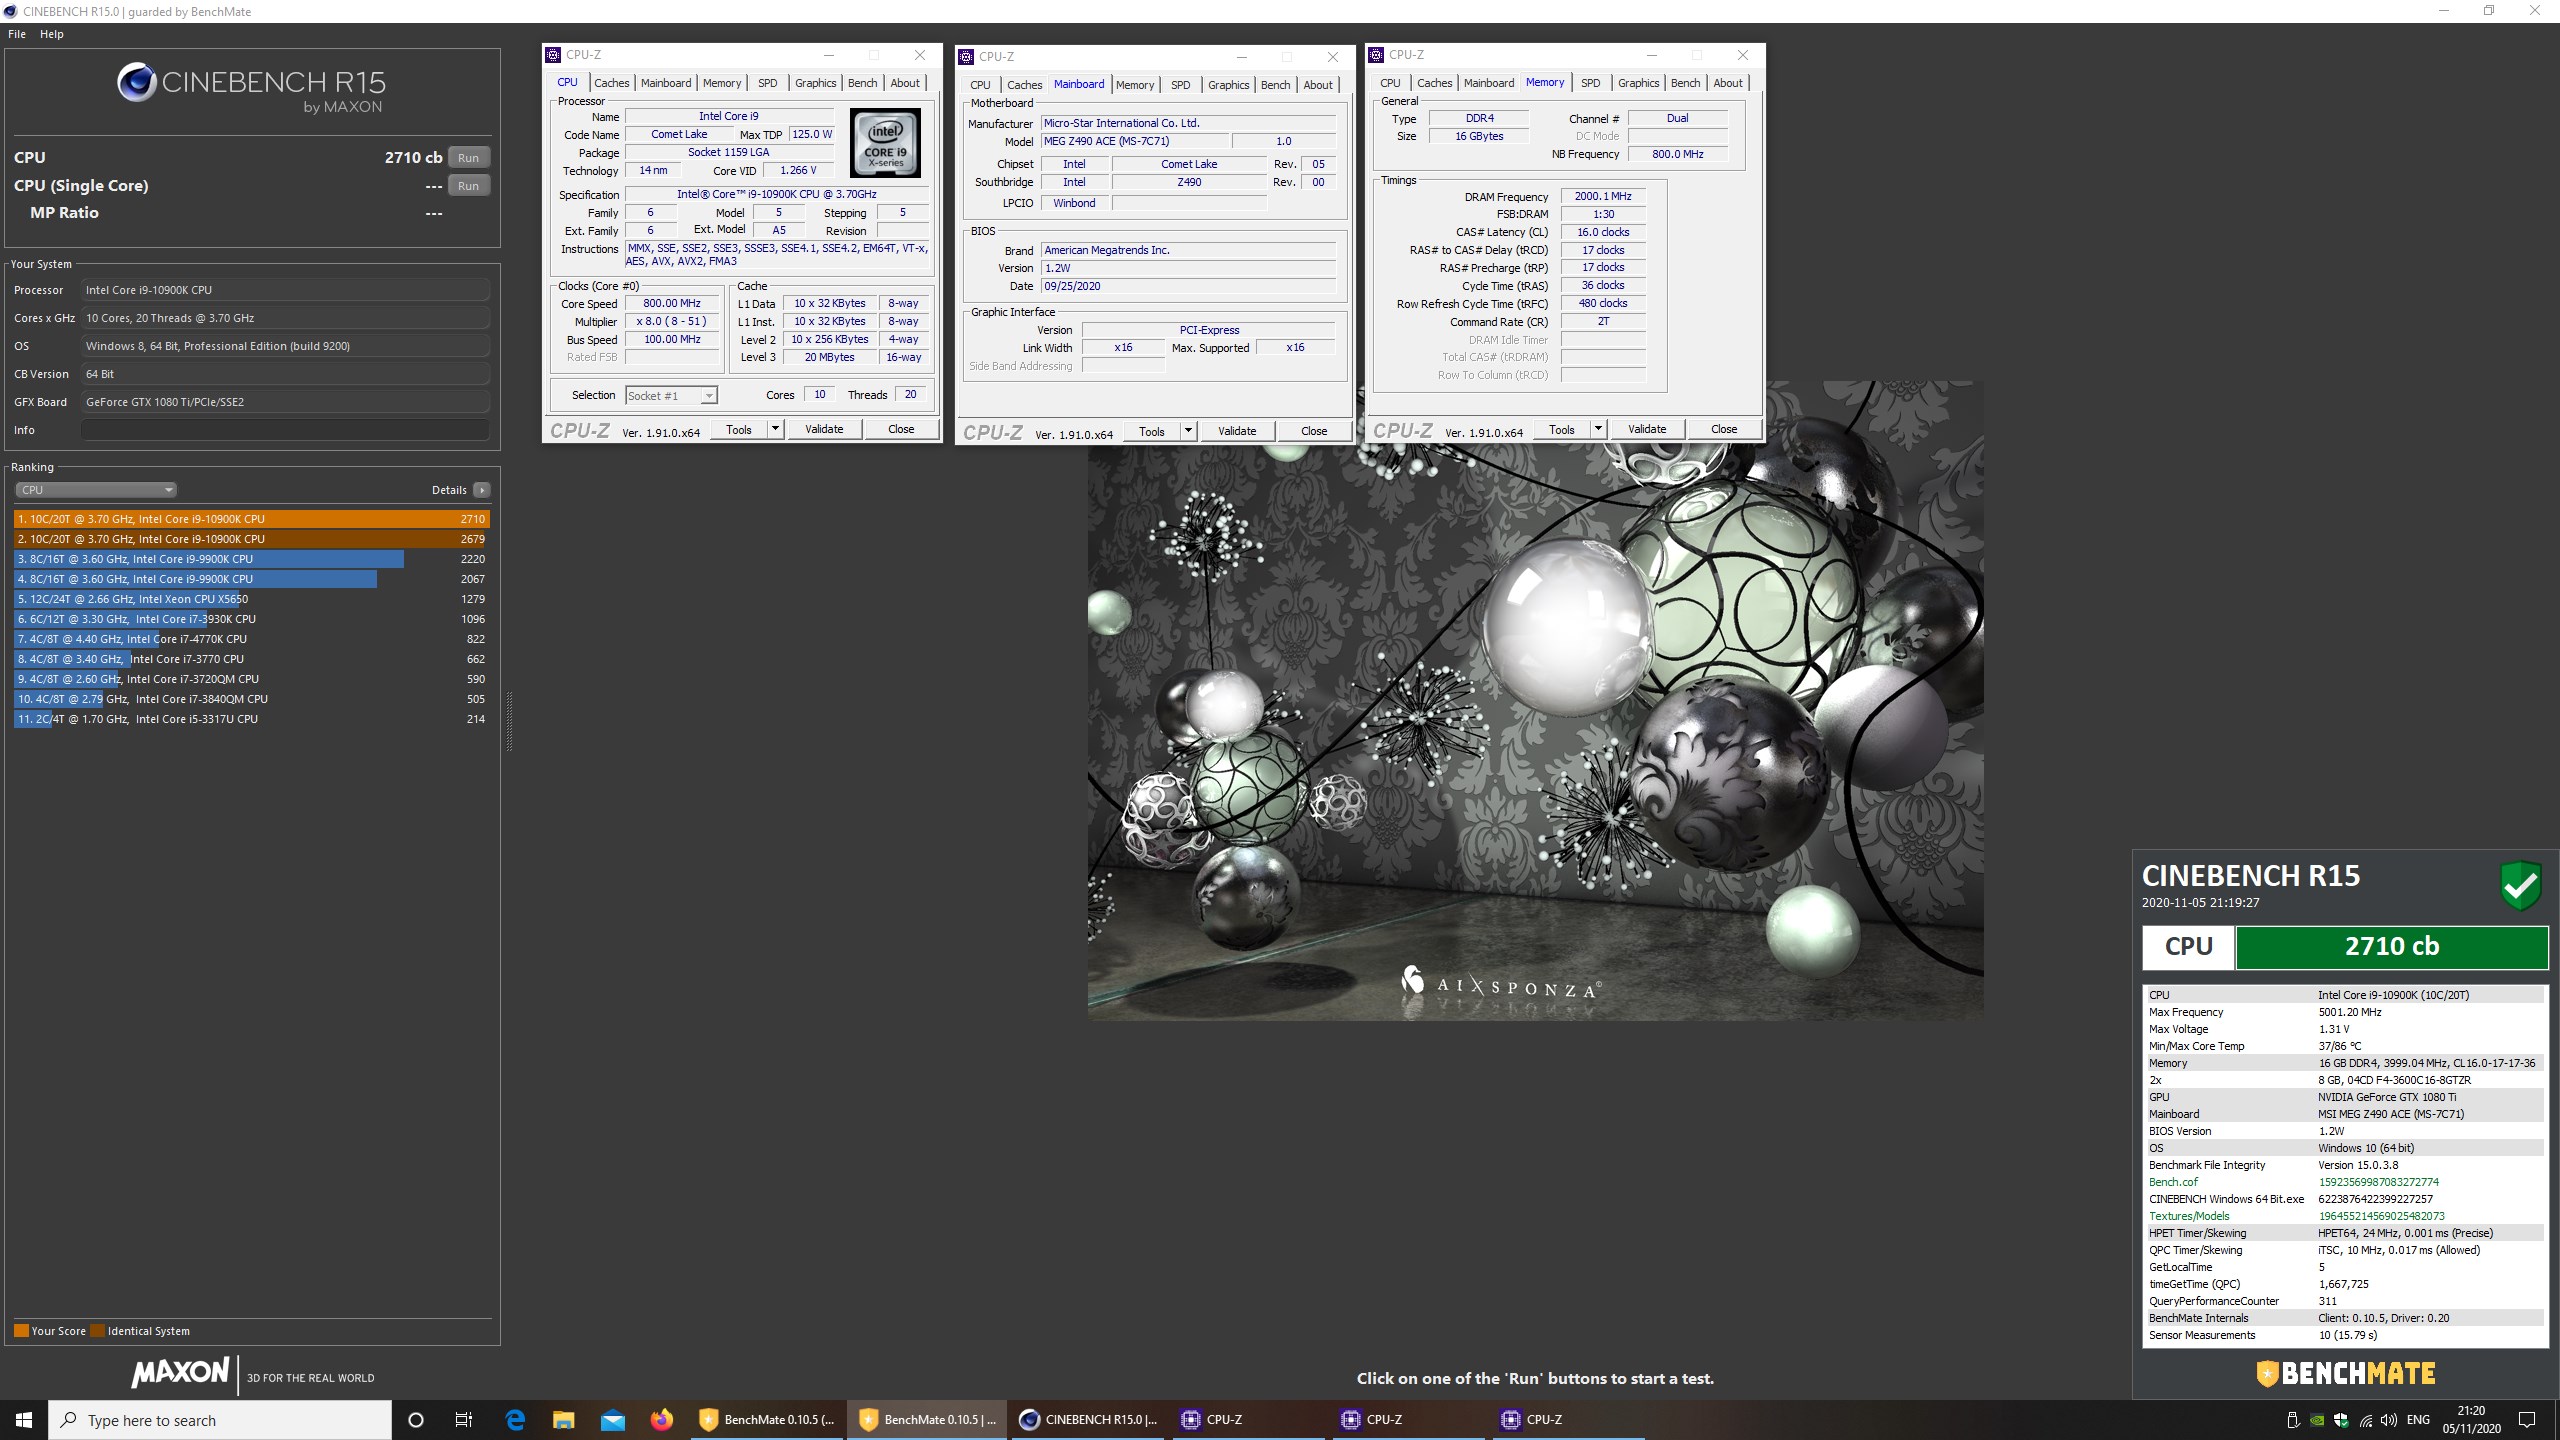Open Tools dropdown arrow in Memory window
The height and width of the screenshot is (1440, 2560).
tap(1598, 429)
